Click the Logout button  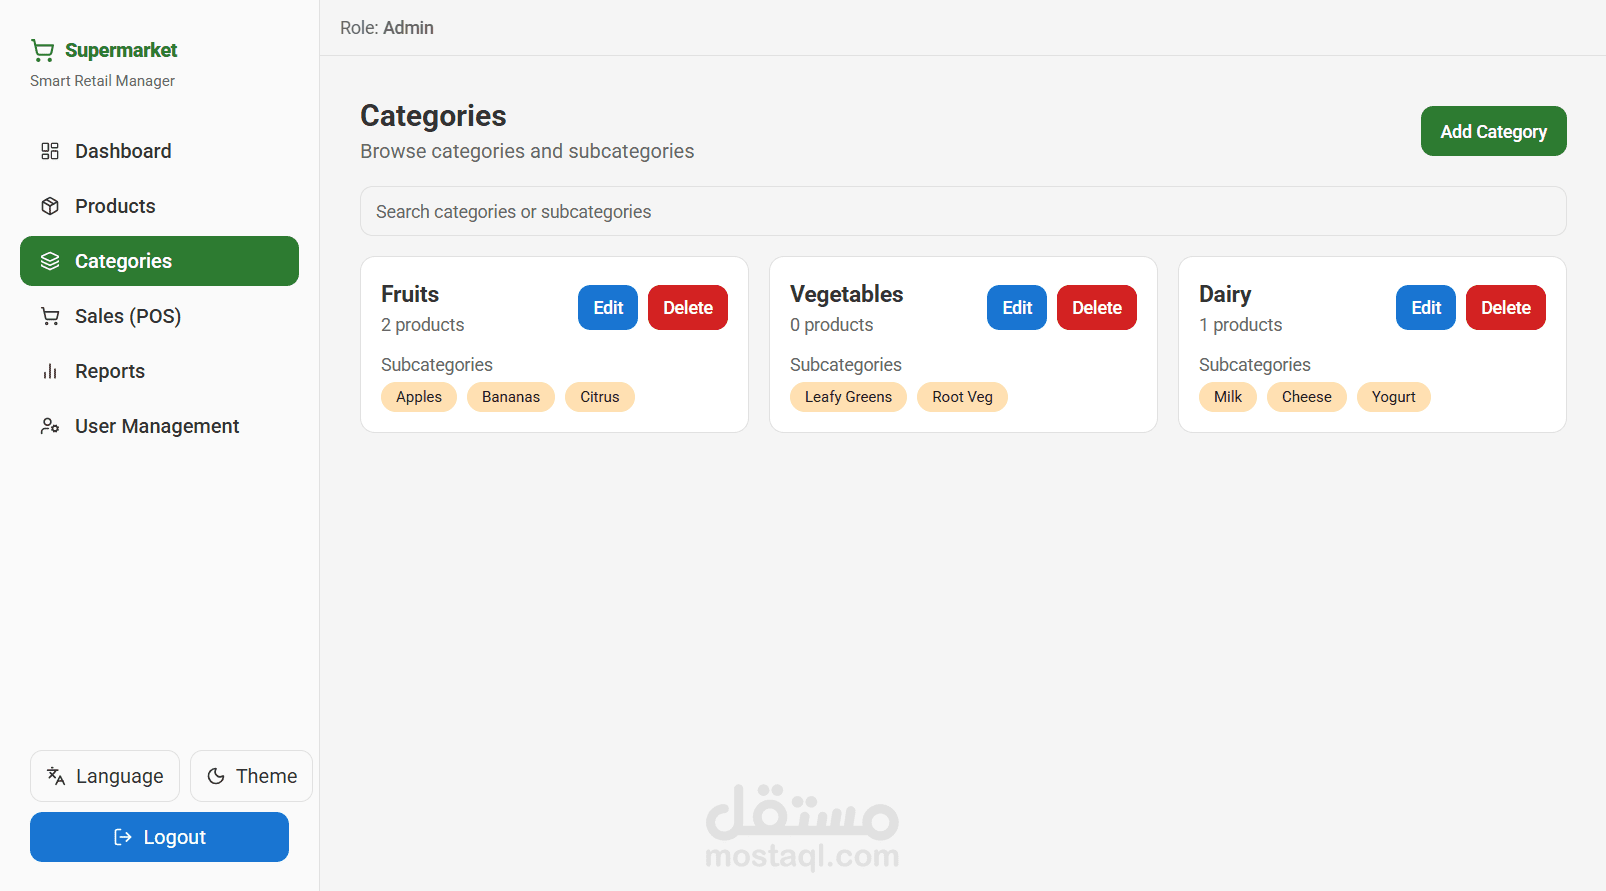(x=159, y=837)
